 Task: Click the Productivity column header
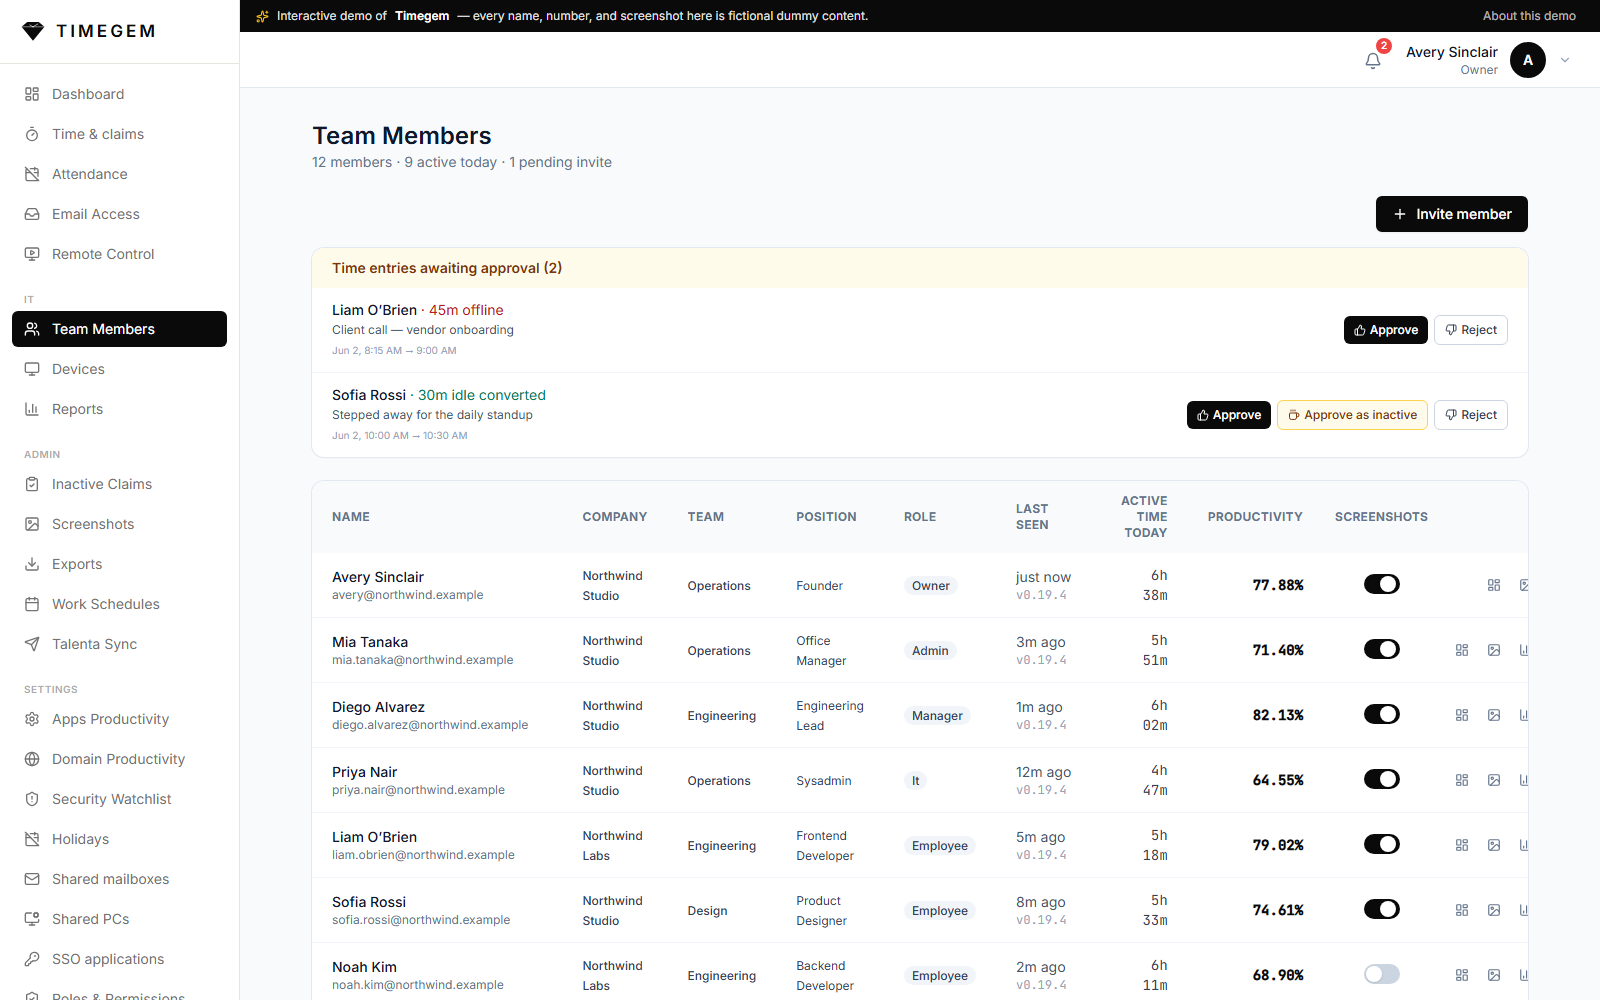click(1255, 517)
